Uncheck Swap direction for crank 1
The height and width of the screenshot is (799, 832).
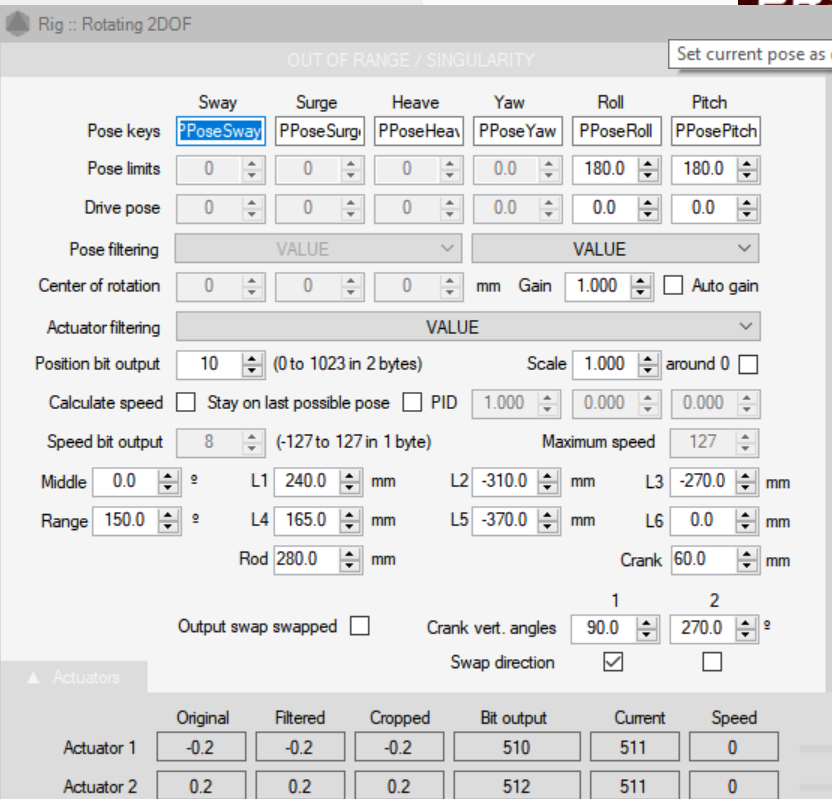click(613, 662)
